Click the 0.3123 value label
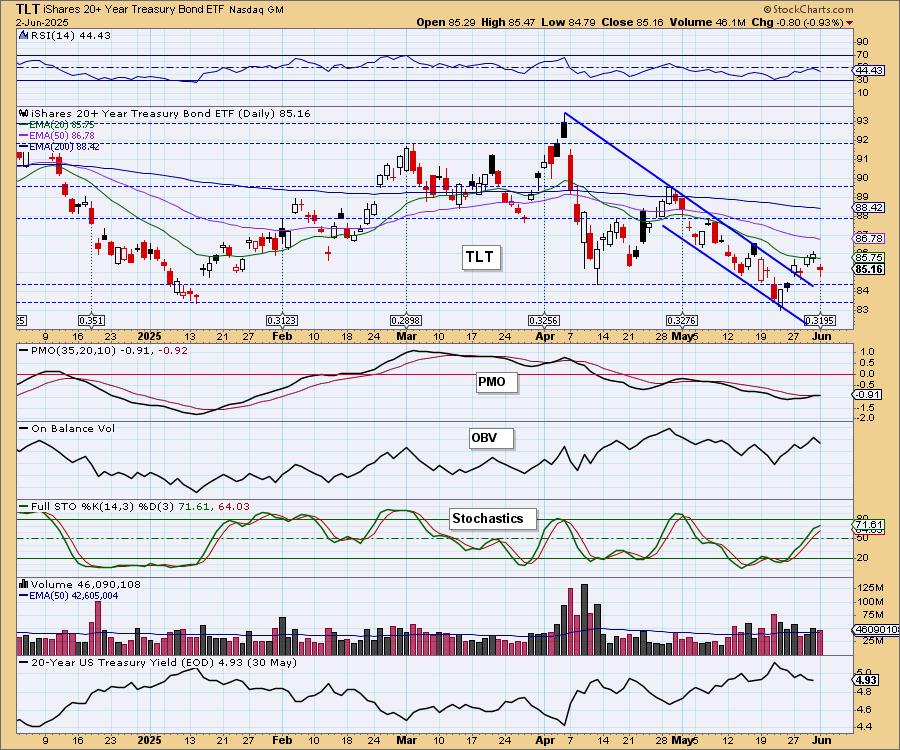The height and width of the screenshot is (750, 900). tap(282, 320)
